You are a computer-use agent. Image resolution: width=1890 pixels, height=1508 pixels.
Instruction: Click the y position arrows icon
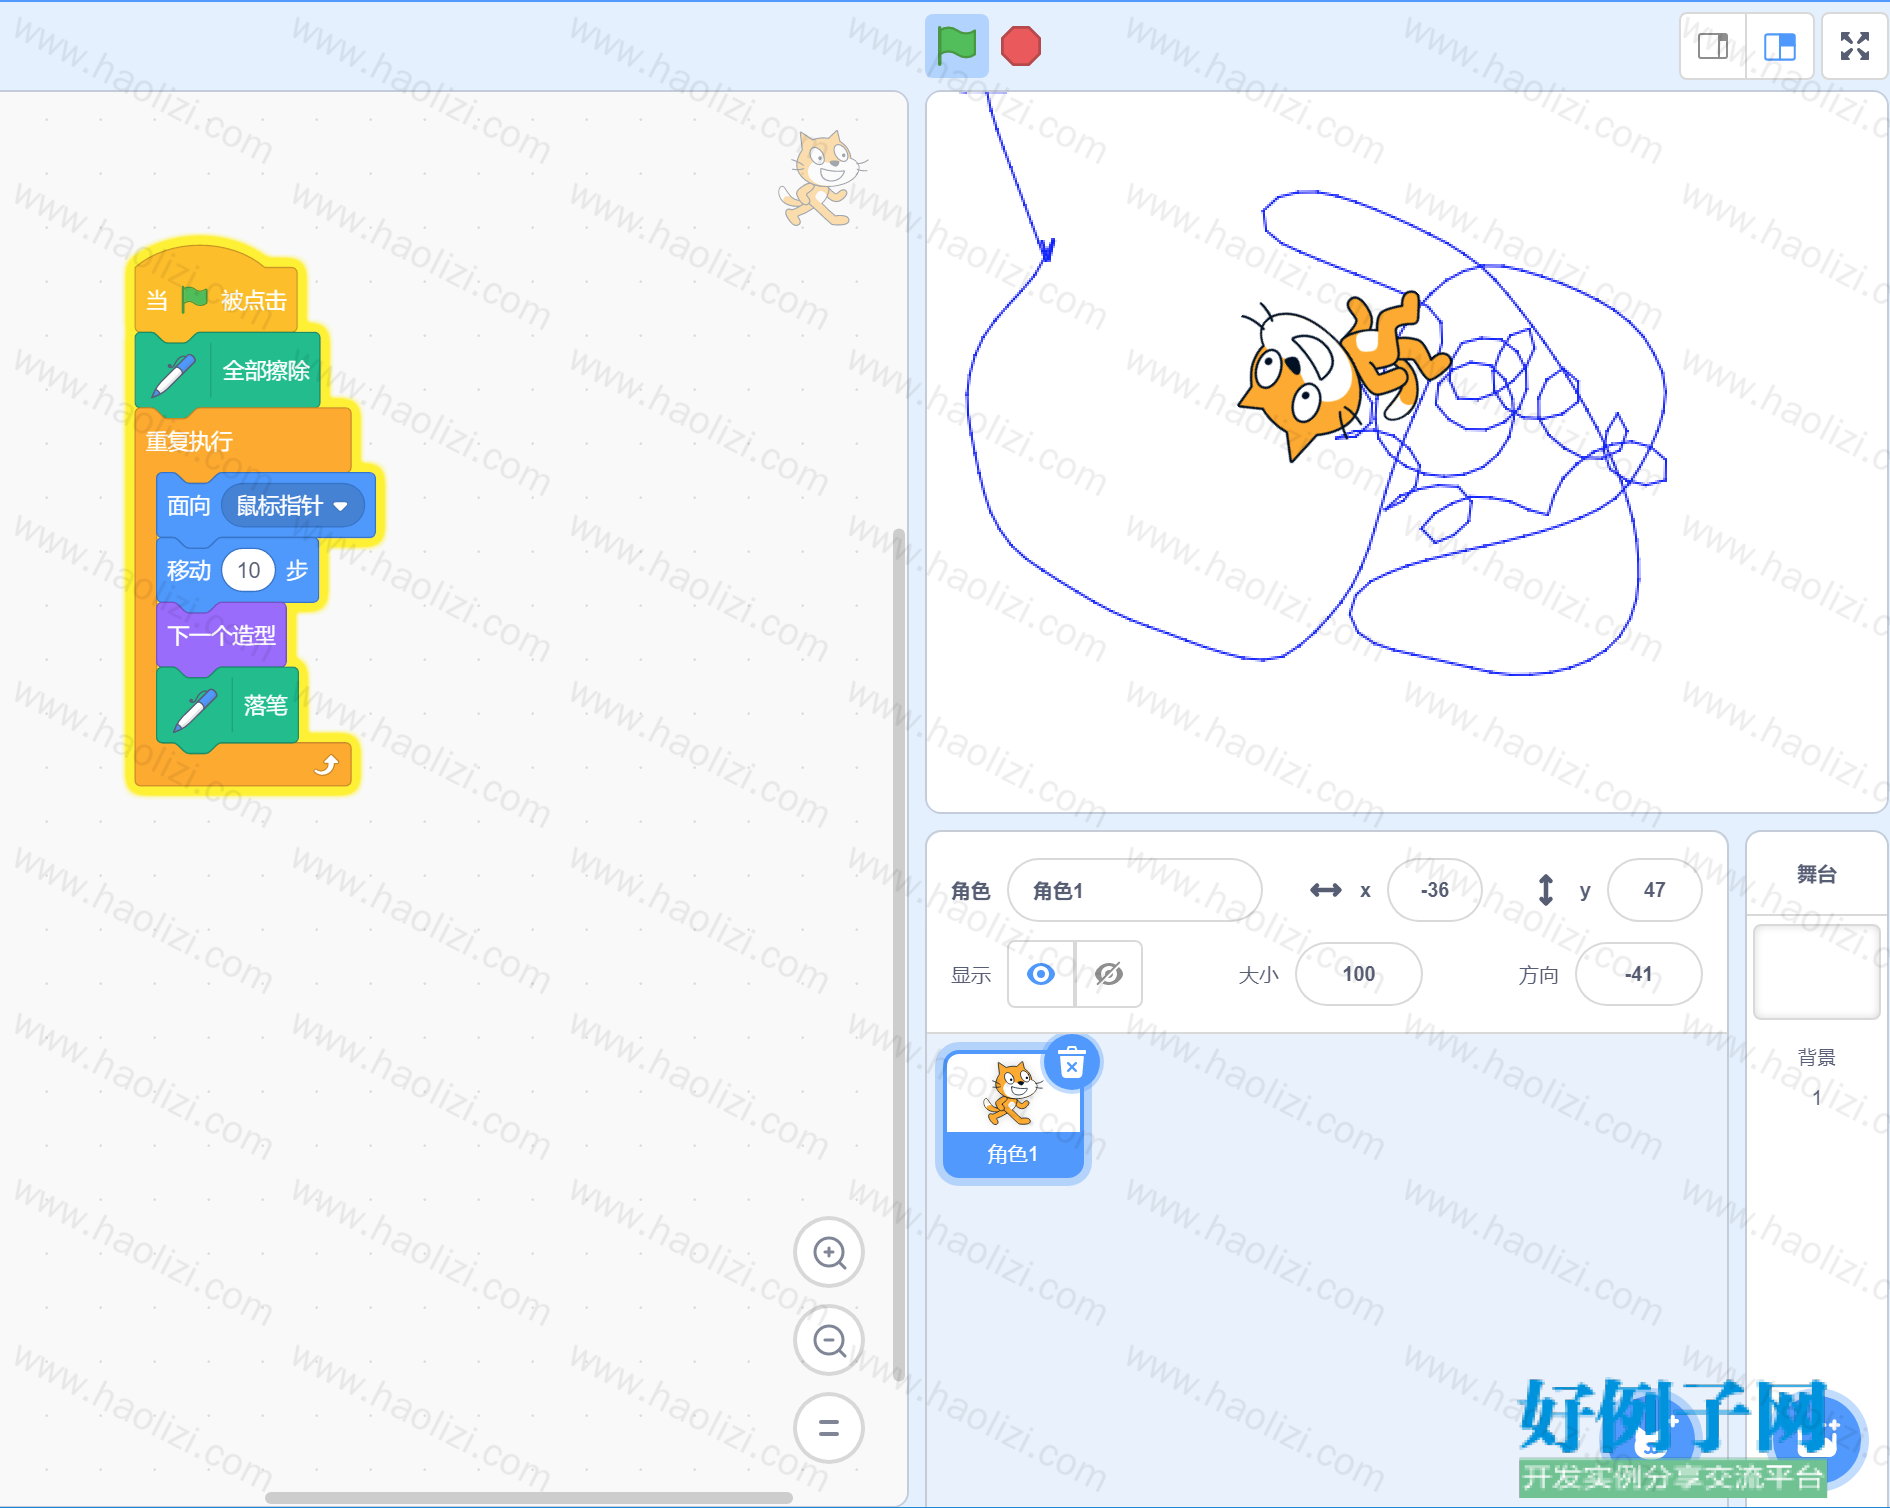tap(1546, 890)
